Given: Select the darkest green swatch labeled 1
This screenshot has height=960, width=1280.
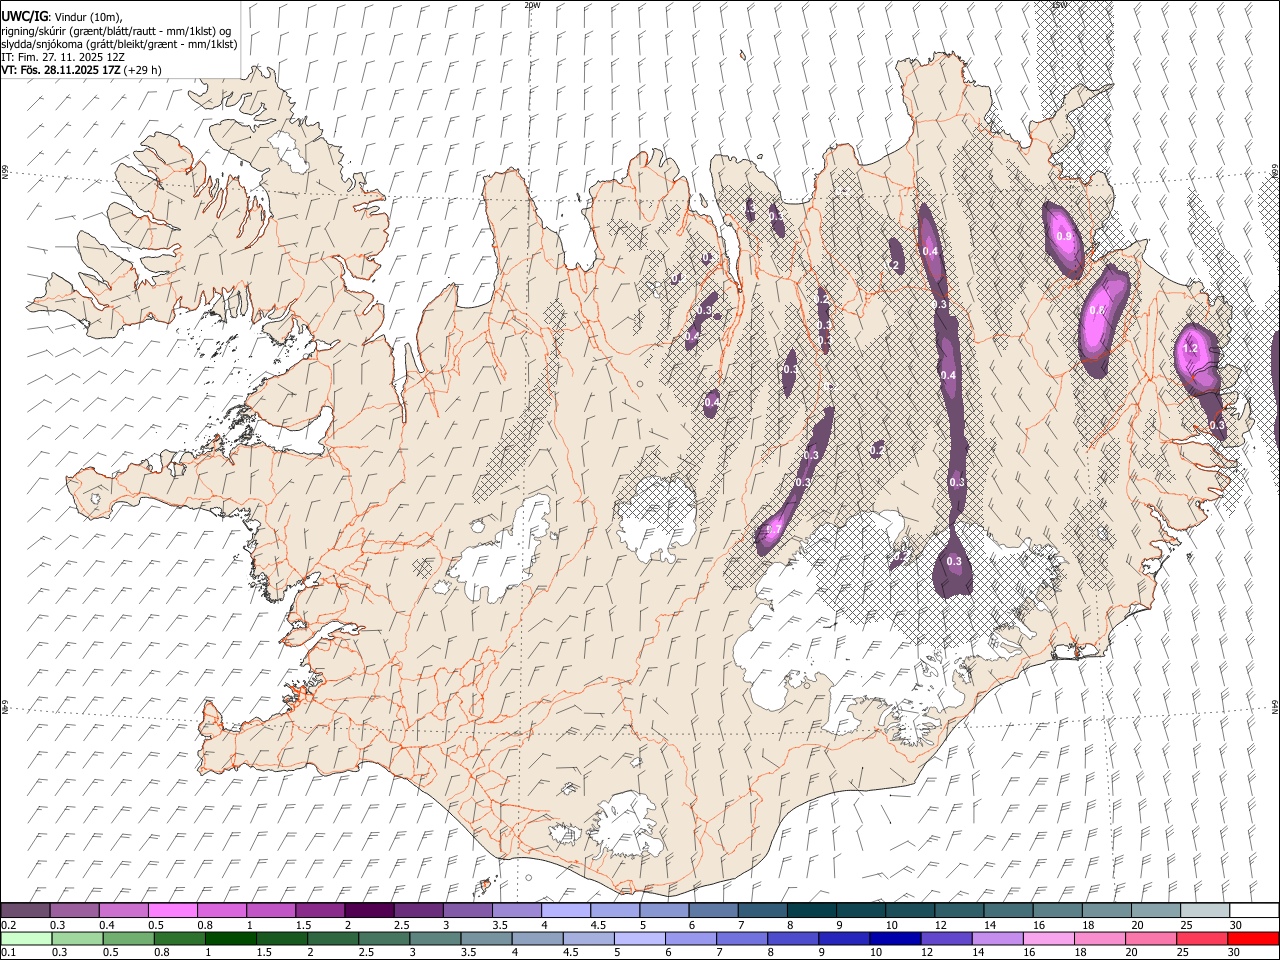Looking at the screenshot, I should tap(231, 939).
